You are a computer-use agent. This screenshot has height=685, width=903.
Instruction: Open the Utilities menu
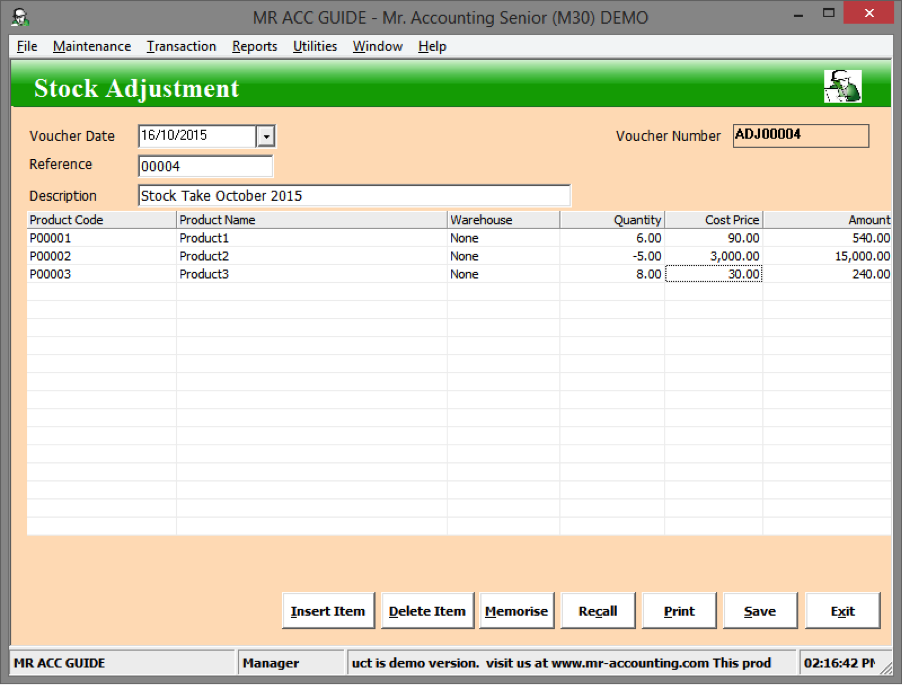click(x=315, y=46)
